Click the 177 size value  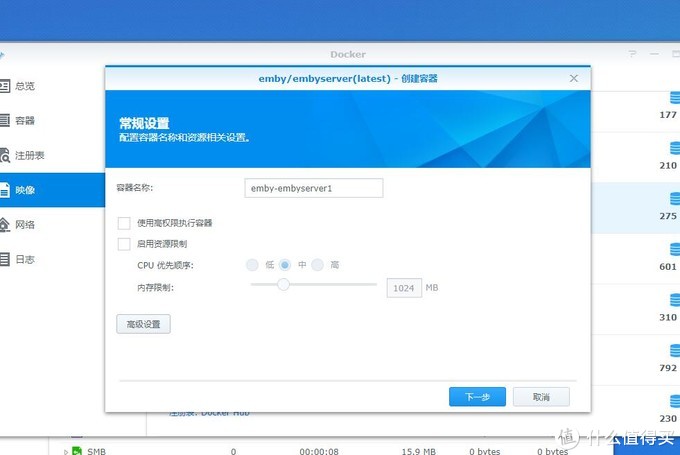point(668,115)
